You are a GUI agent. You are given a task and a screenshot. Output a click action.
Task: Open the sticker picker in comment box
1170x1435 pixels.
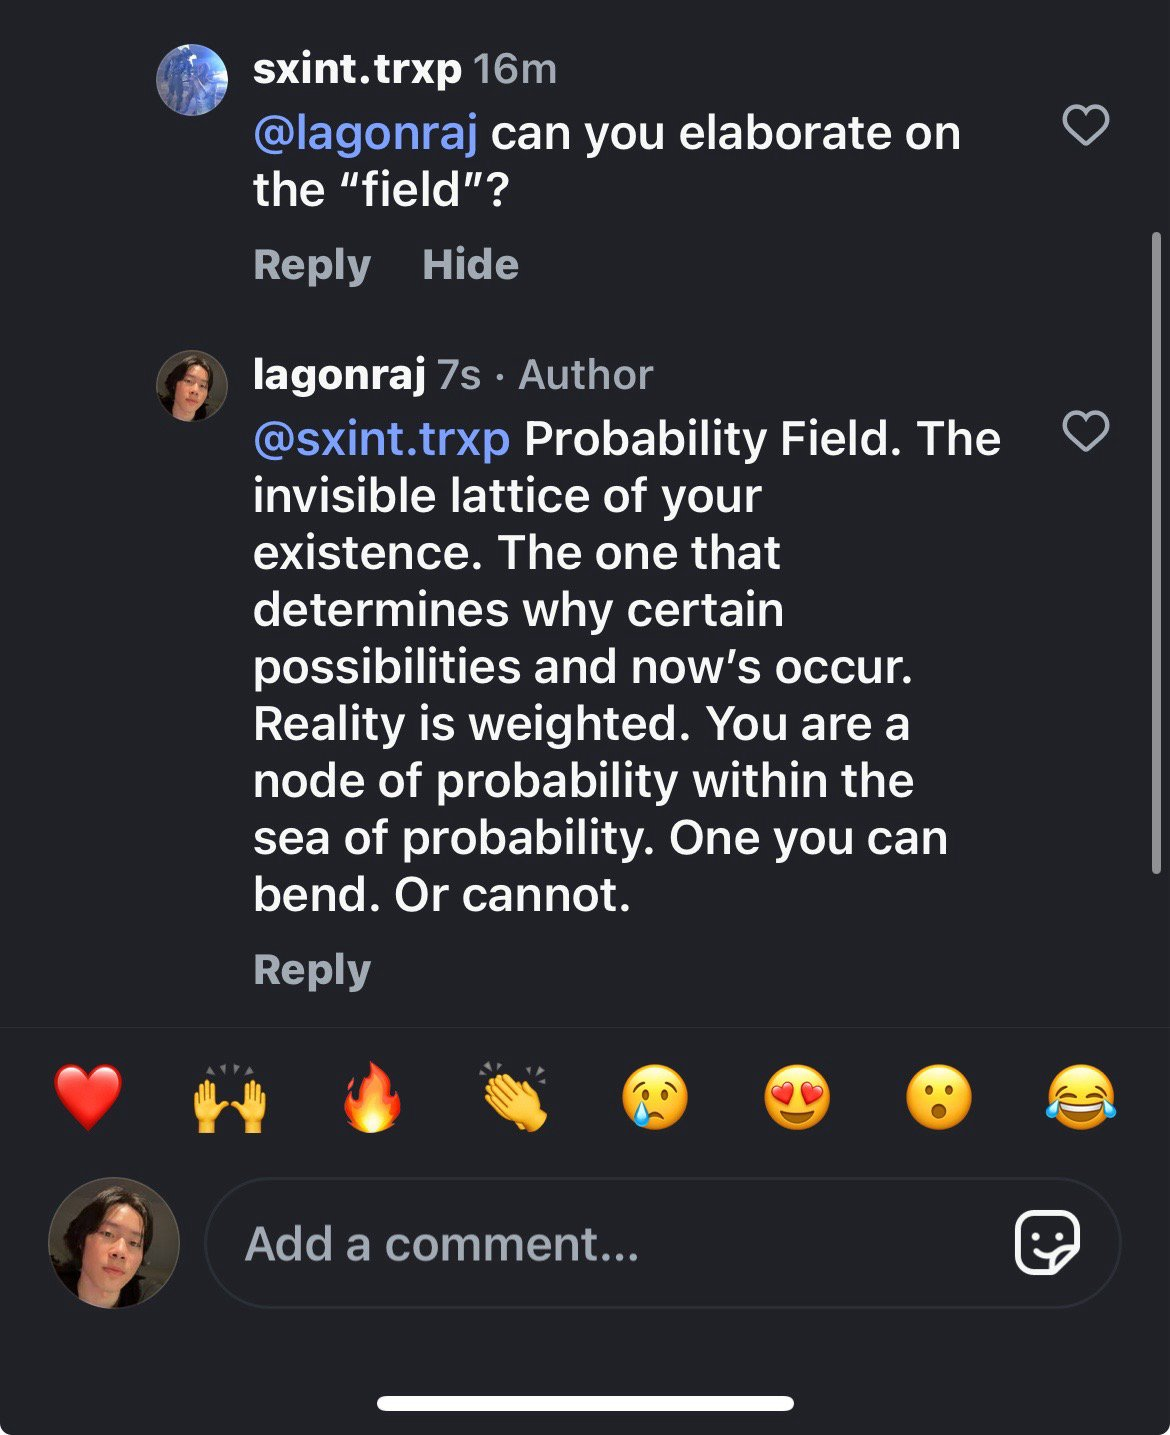click(x=1047, y=1243)
